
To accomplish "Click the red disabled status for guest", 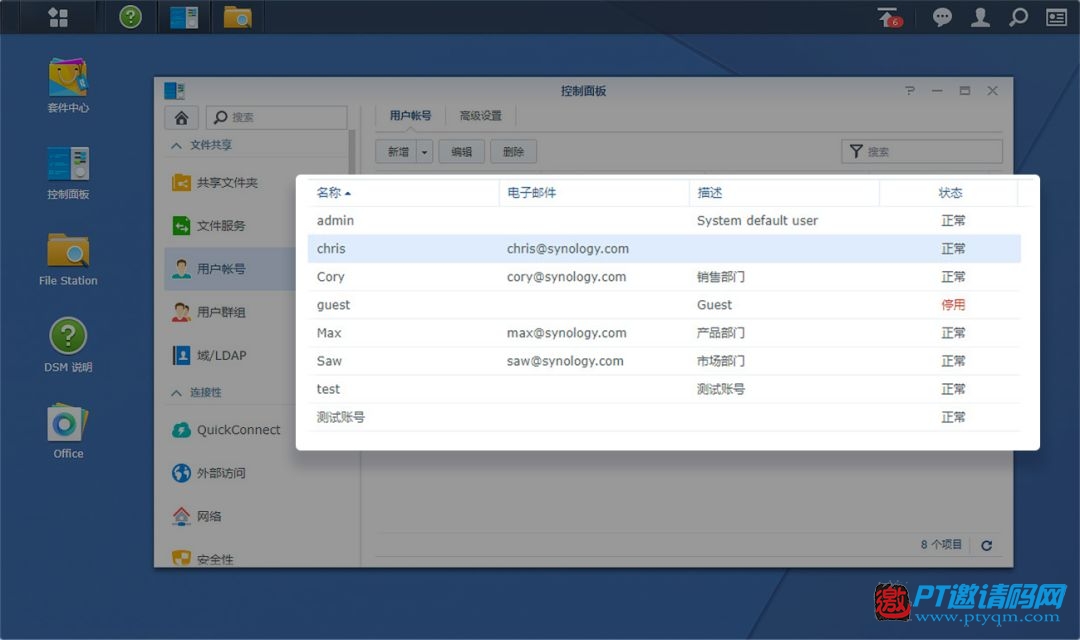I will pos(953,304).
